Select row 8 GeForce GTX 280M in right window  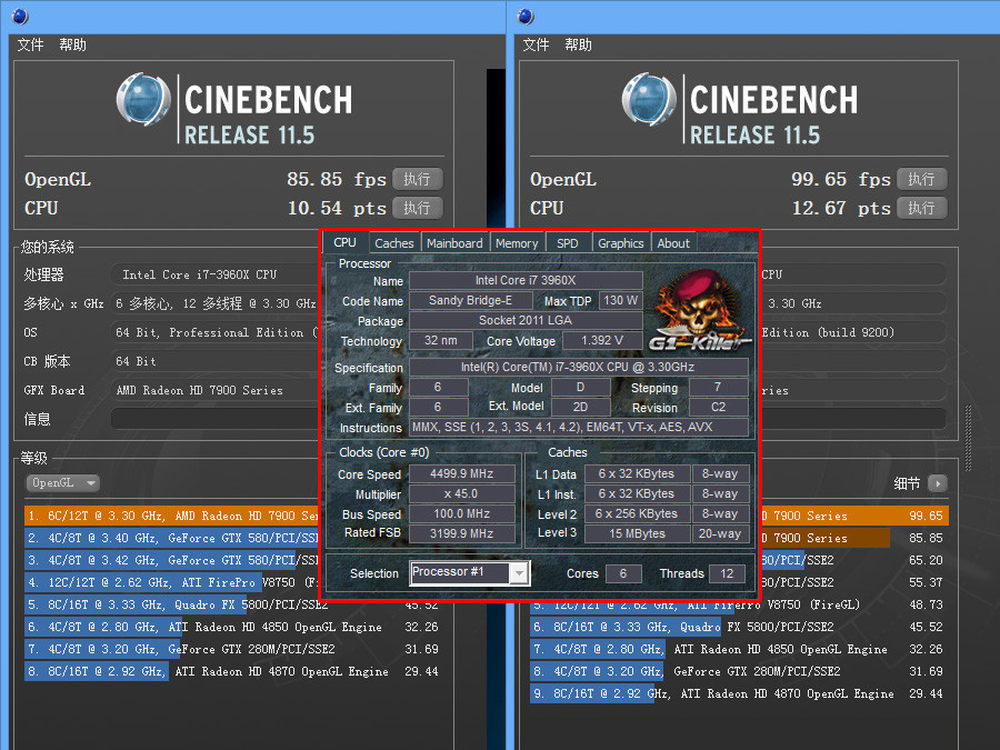tap(739, 672)
